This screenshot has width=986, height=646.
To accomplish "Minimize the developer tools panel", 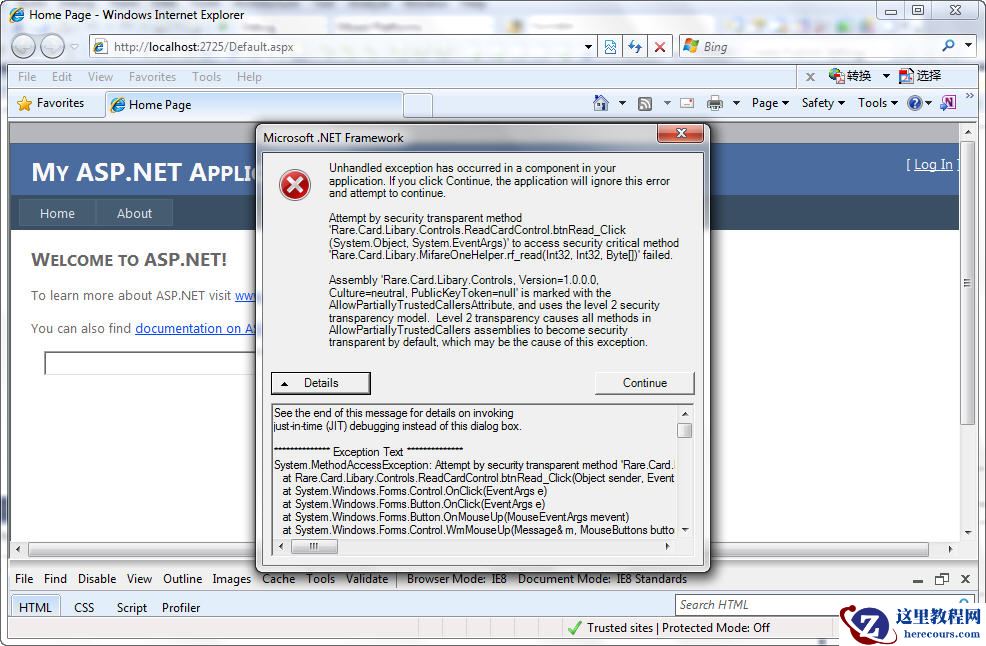I will pos(918,580).
